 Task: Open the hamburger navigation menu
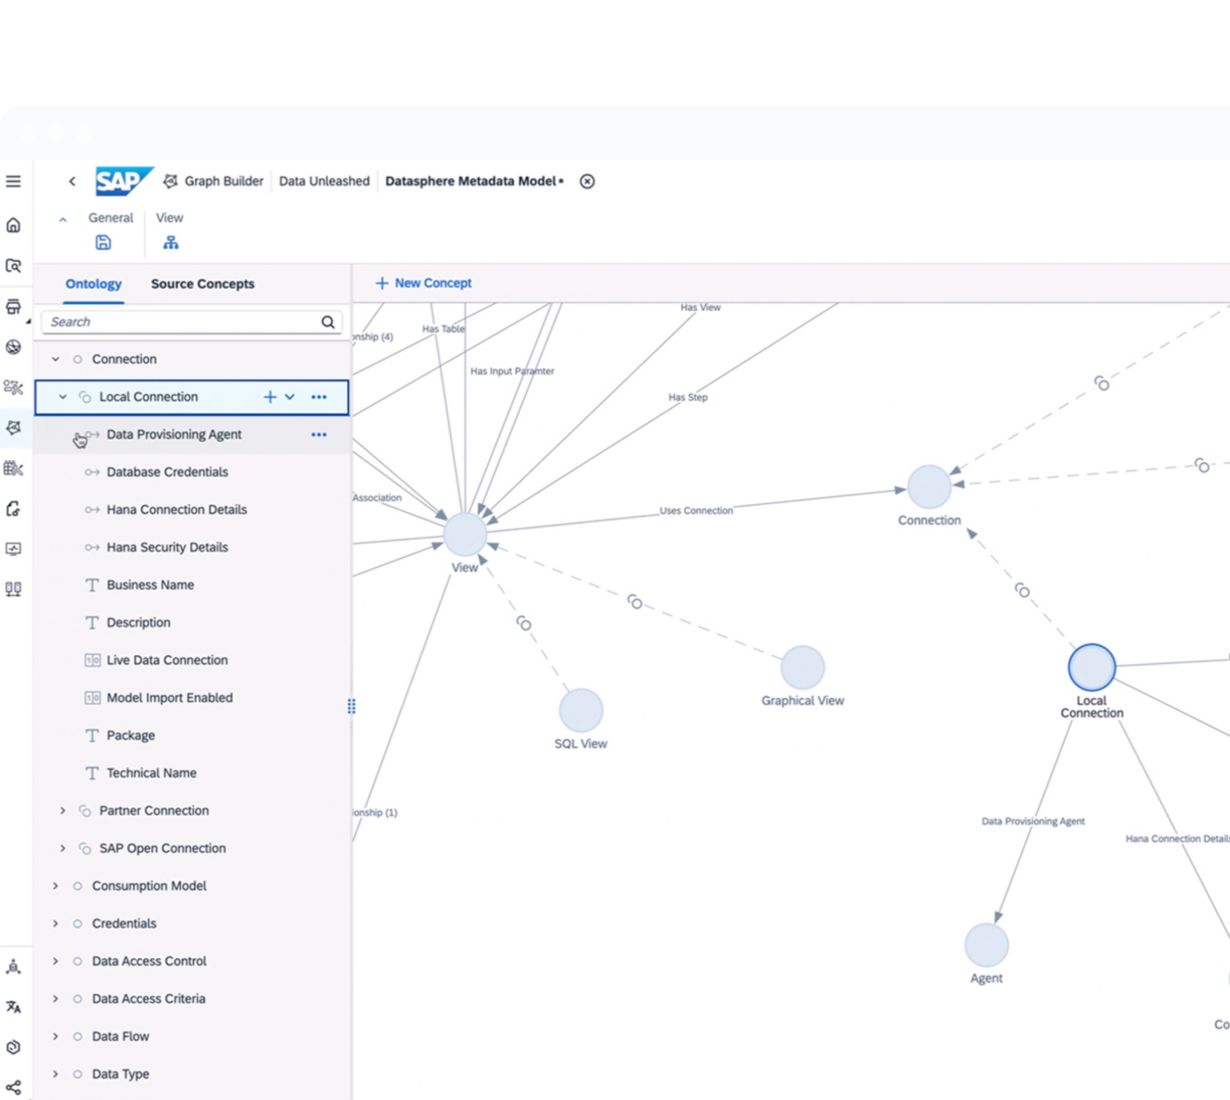click(x=14, y=181)
